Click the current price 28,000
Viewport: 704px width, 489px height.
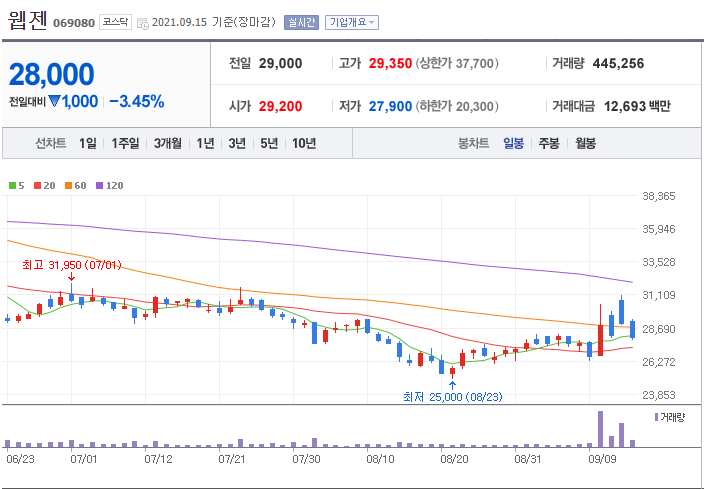click(52, 75)
